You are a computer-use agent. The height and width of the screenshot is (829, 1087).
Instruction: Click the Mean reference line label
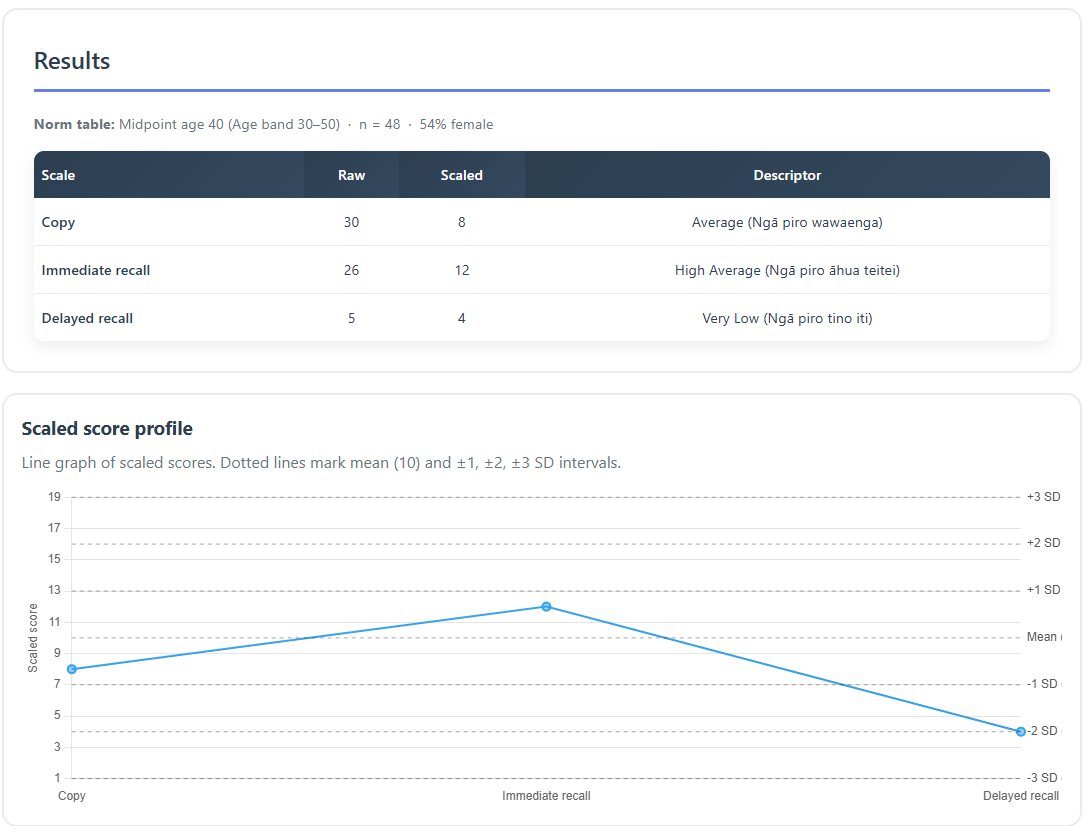(1042, 637)
